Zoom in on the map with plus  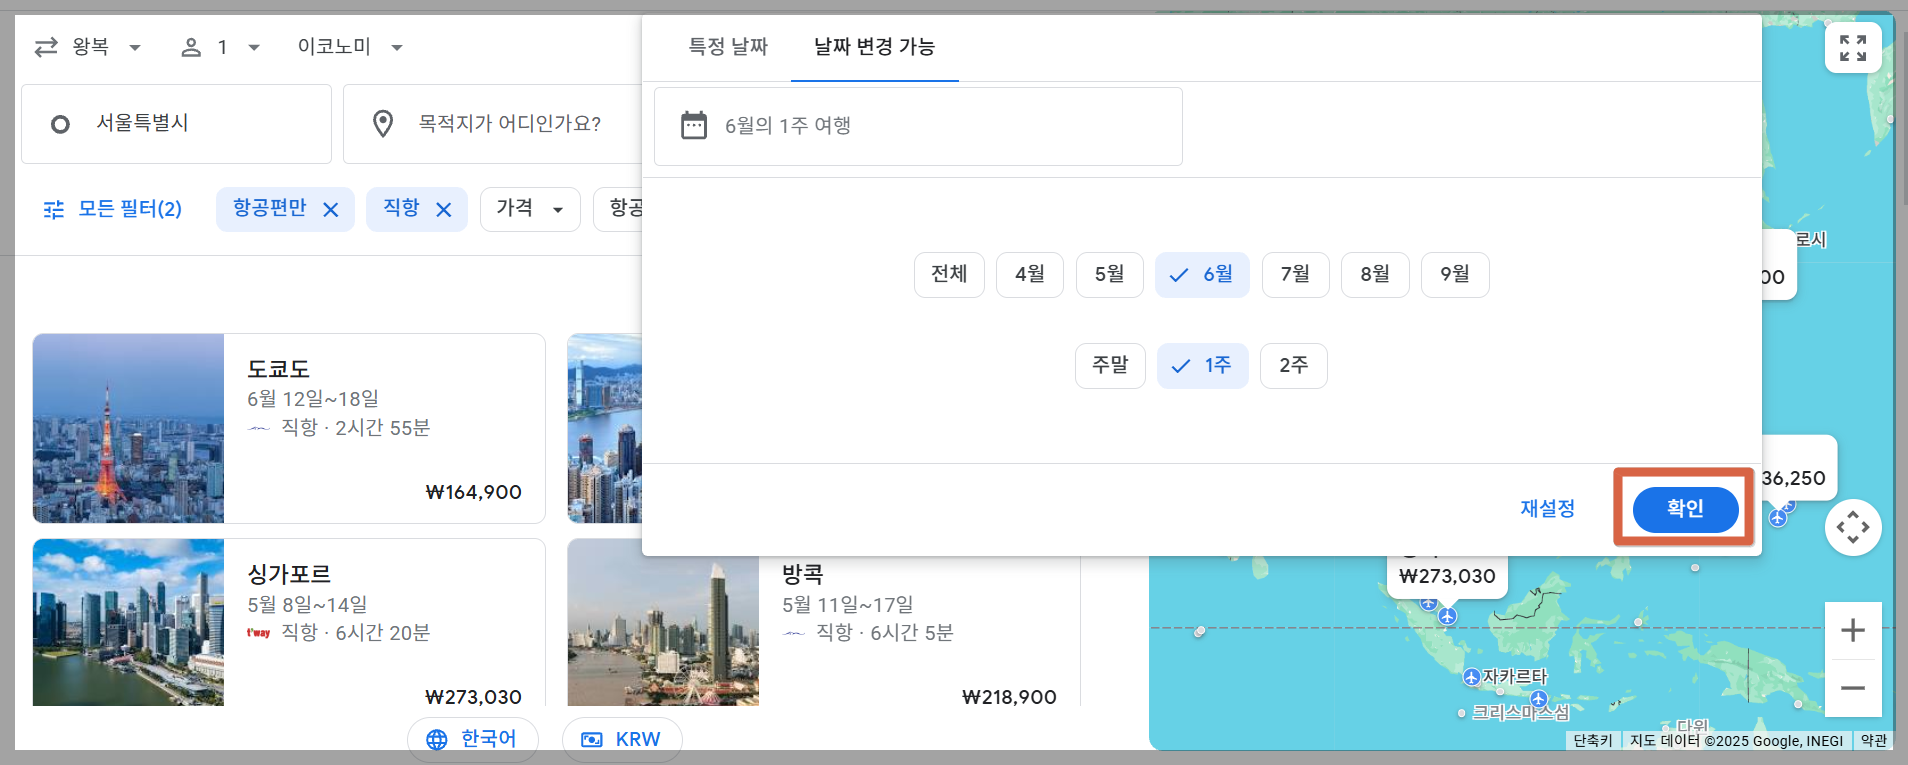pyautogui.click(x=1853, y=630)
